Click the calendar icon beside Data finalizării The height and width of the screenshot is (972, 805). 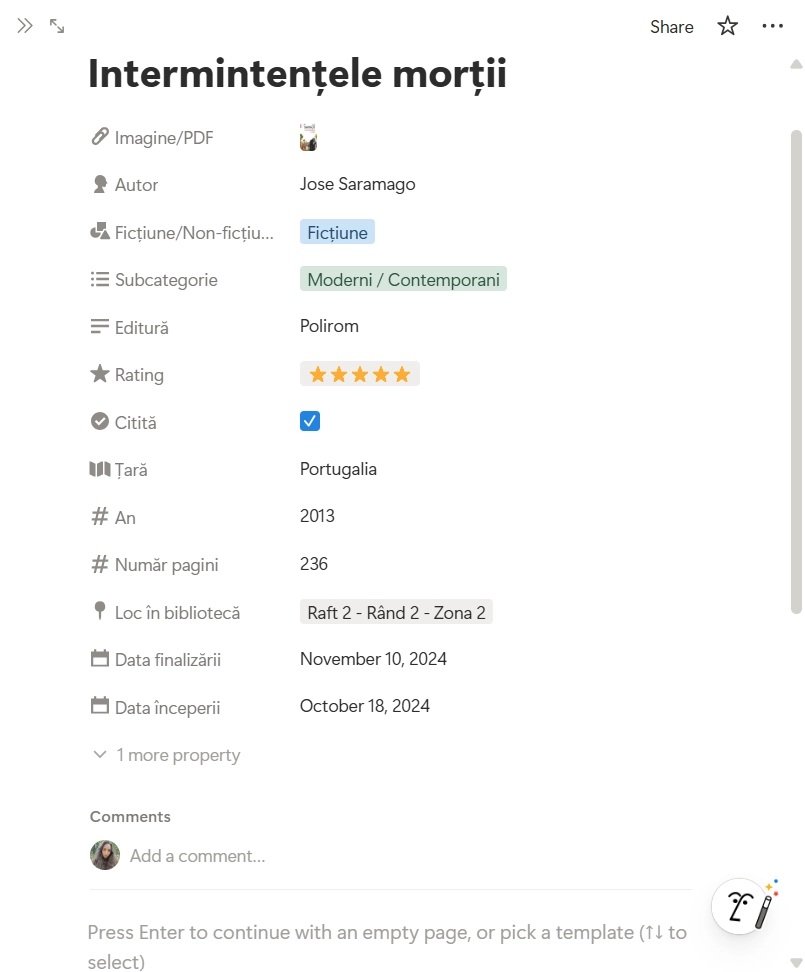pyautogui.click(x=100, y=659)
